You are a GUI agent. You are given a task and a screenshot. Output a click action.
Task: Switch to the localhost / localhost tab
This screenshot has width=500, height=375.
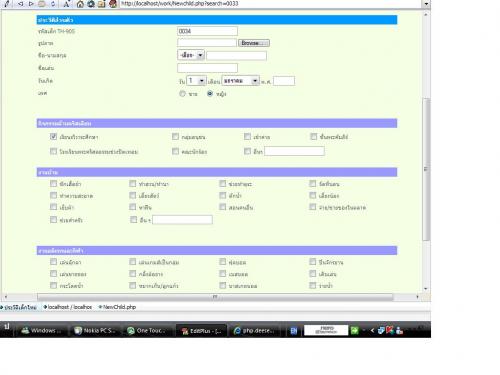click(x=68, y=307)
